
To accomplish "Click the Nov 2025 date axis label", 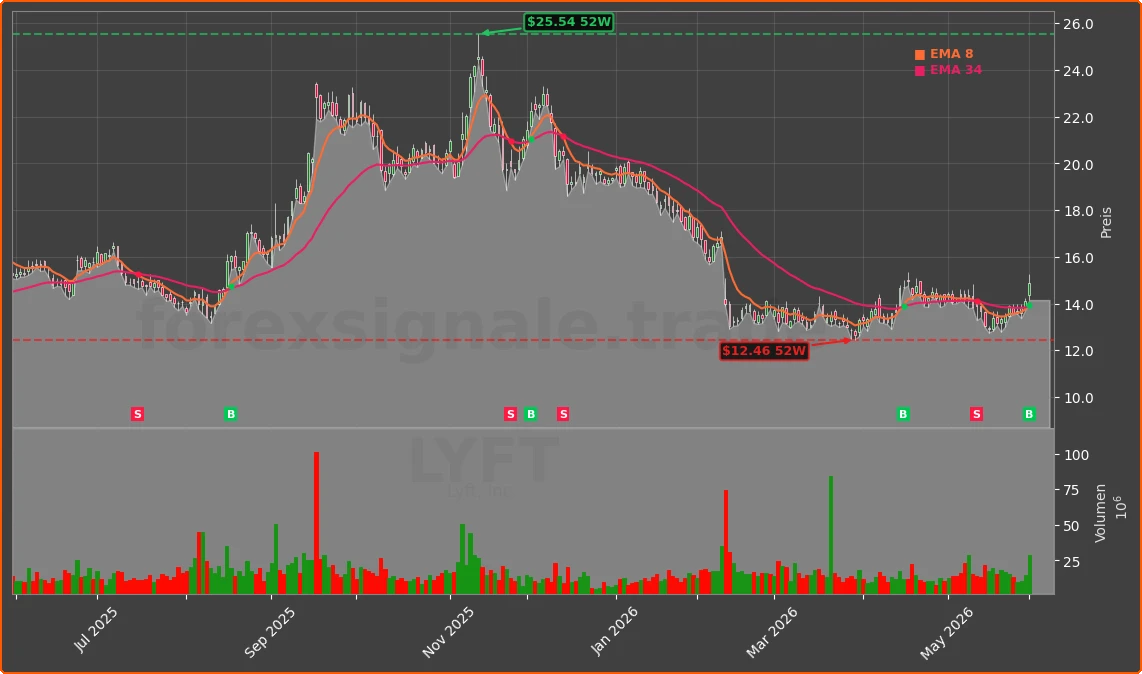I will pyautogui.click(x=448, y=632).
